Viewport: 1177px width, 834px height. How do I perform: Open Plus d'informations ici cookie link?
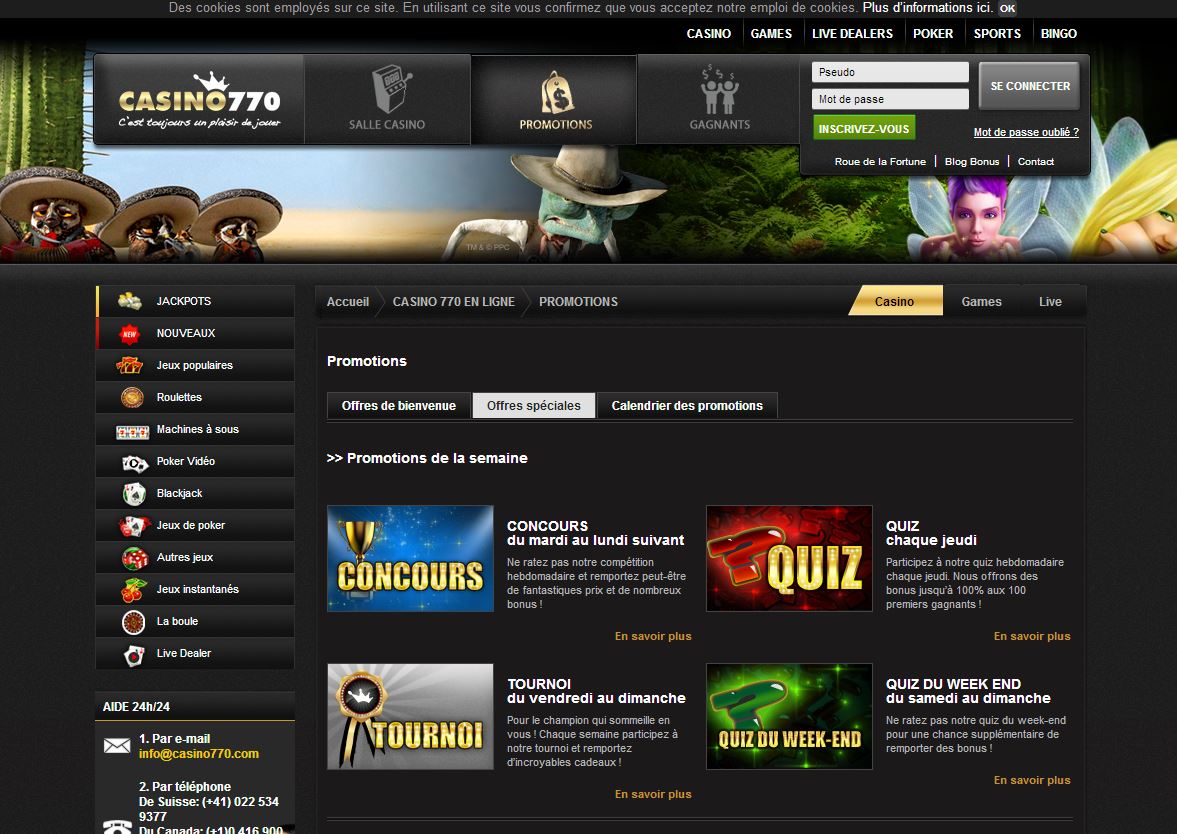tap(928, 8)
